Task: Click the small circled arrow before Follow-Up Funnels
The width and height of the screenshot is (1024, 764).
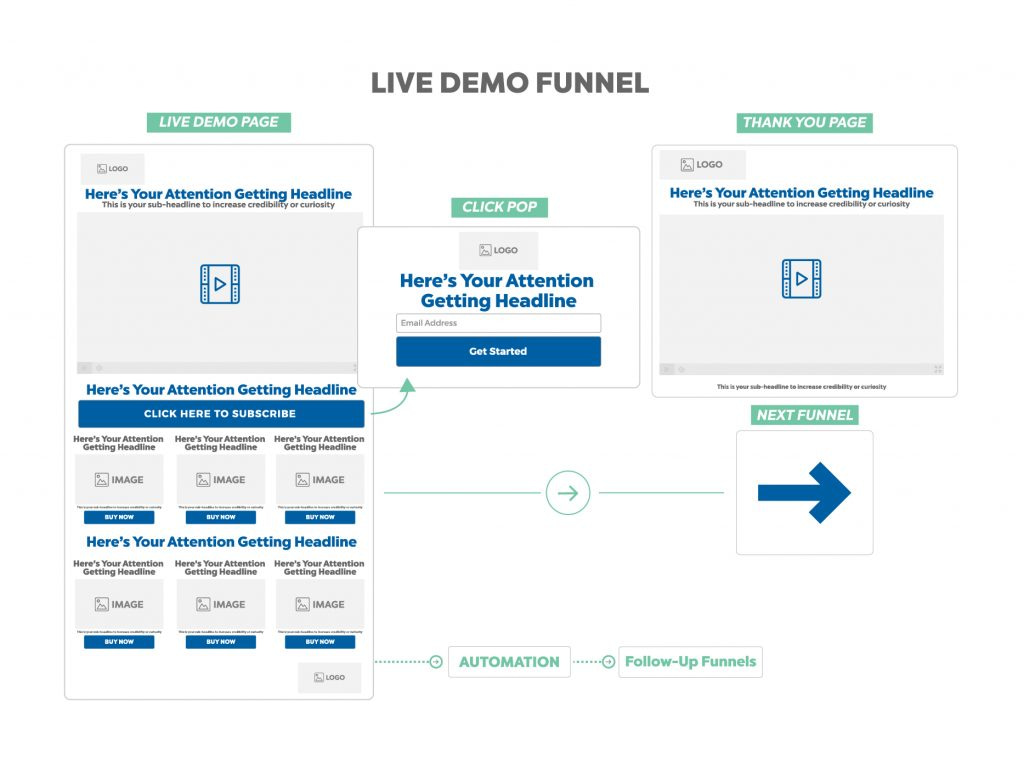Action: pos(608,662)
